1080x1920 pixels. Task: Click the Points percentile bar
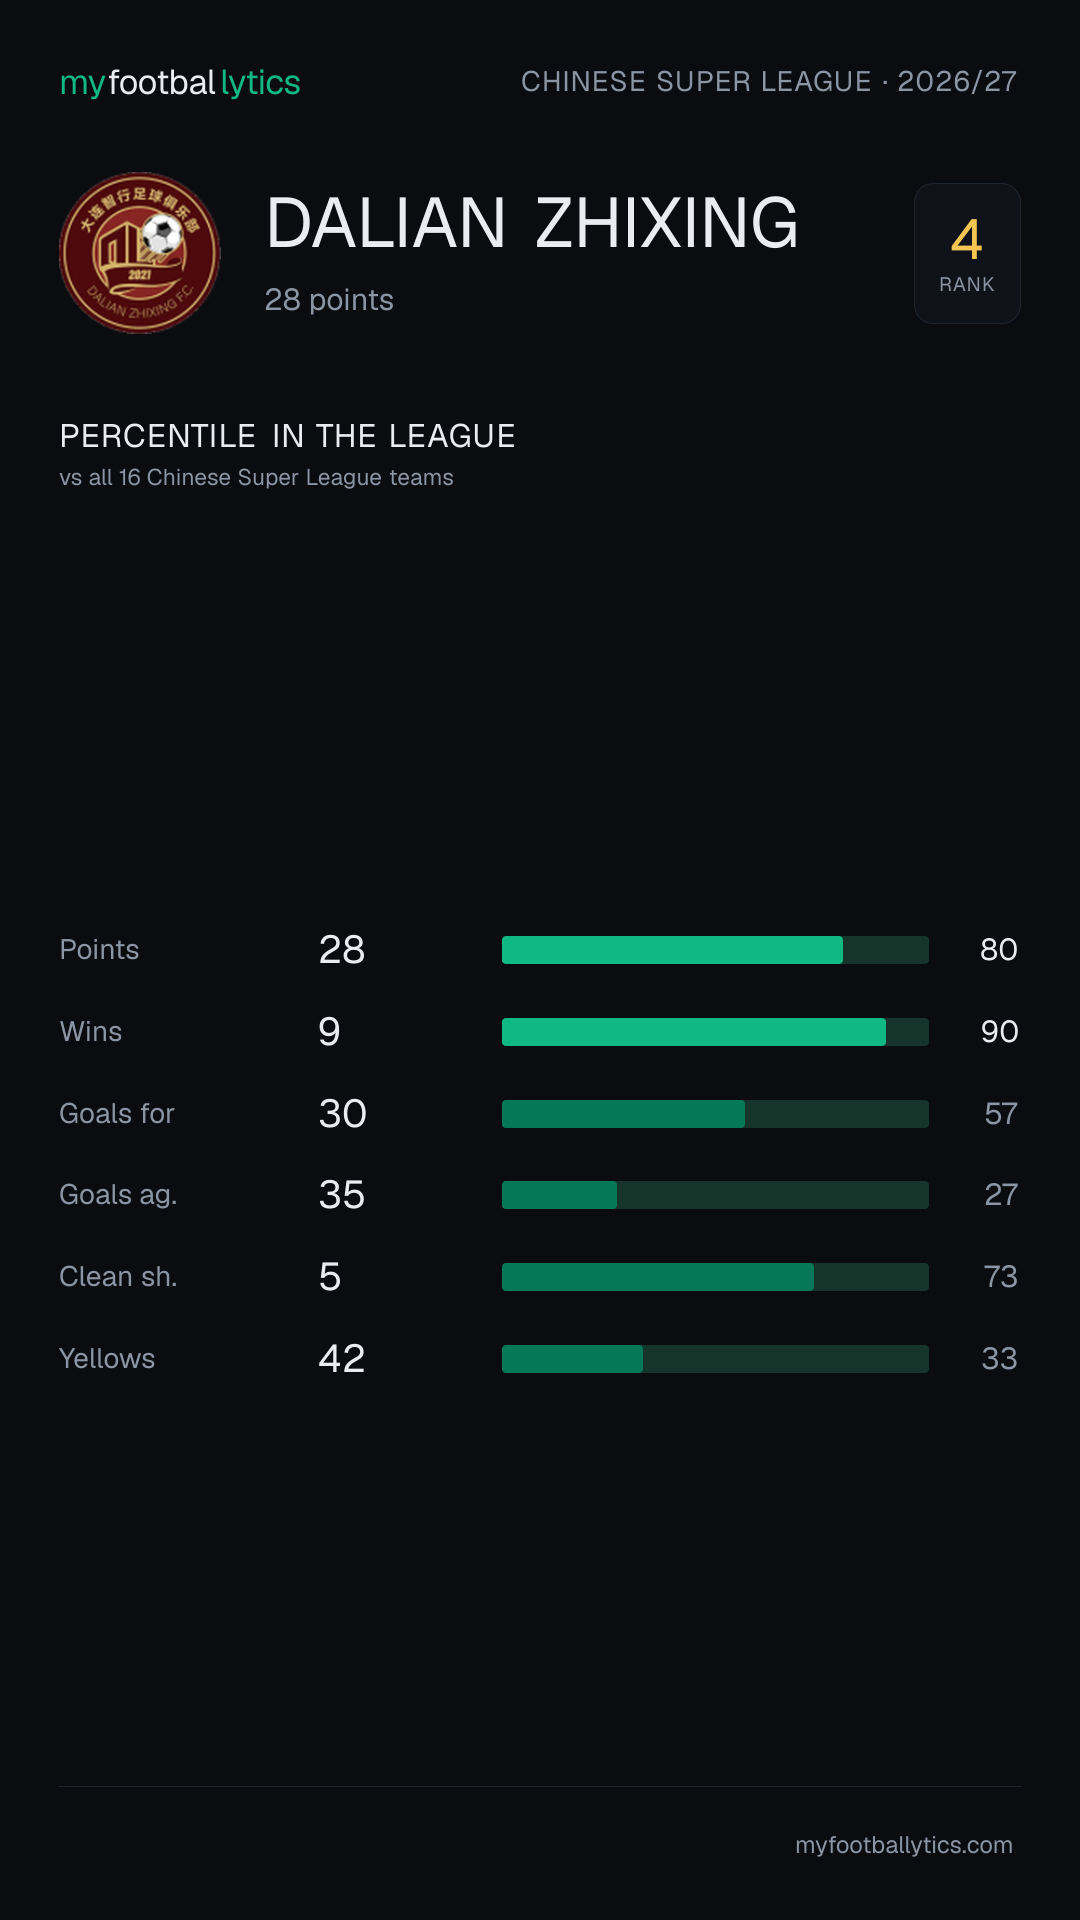(x=715, y=950)
